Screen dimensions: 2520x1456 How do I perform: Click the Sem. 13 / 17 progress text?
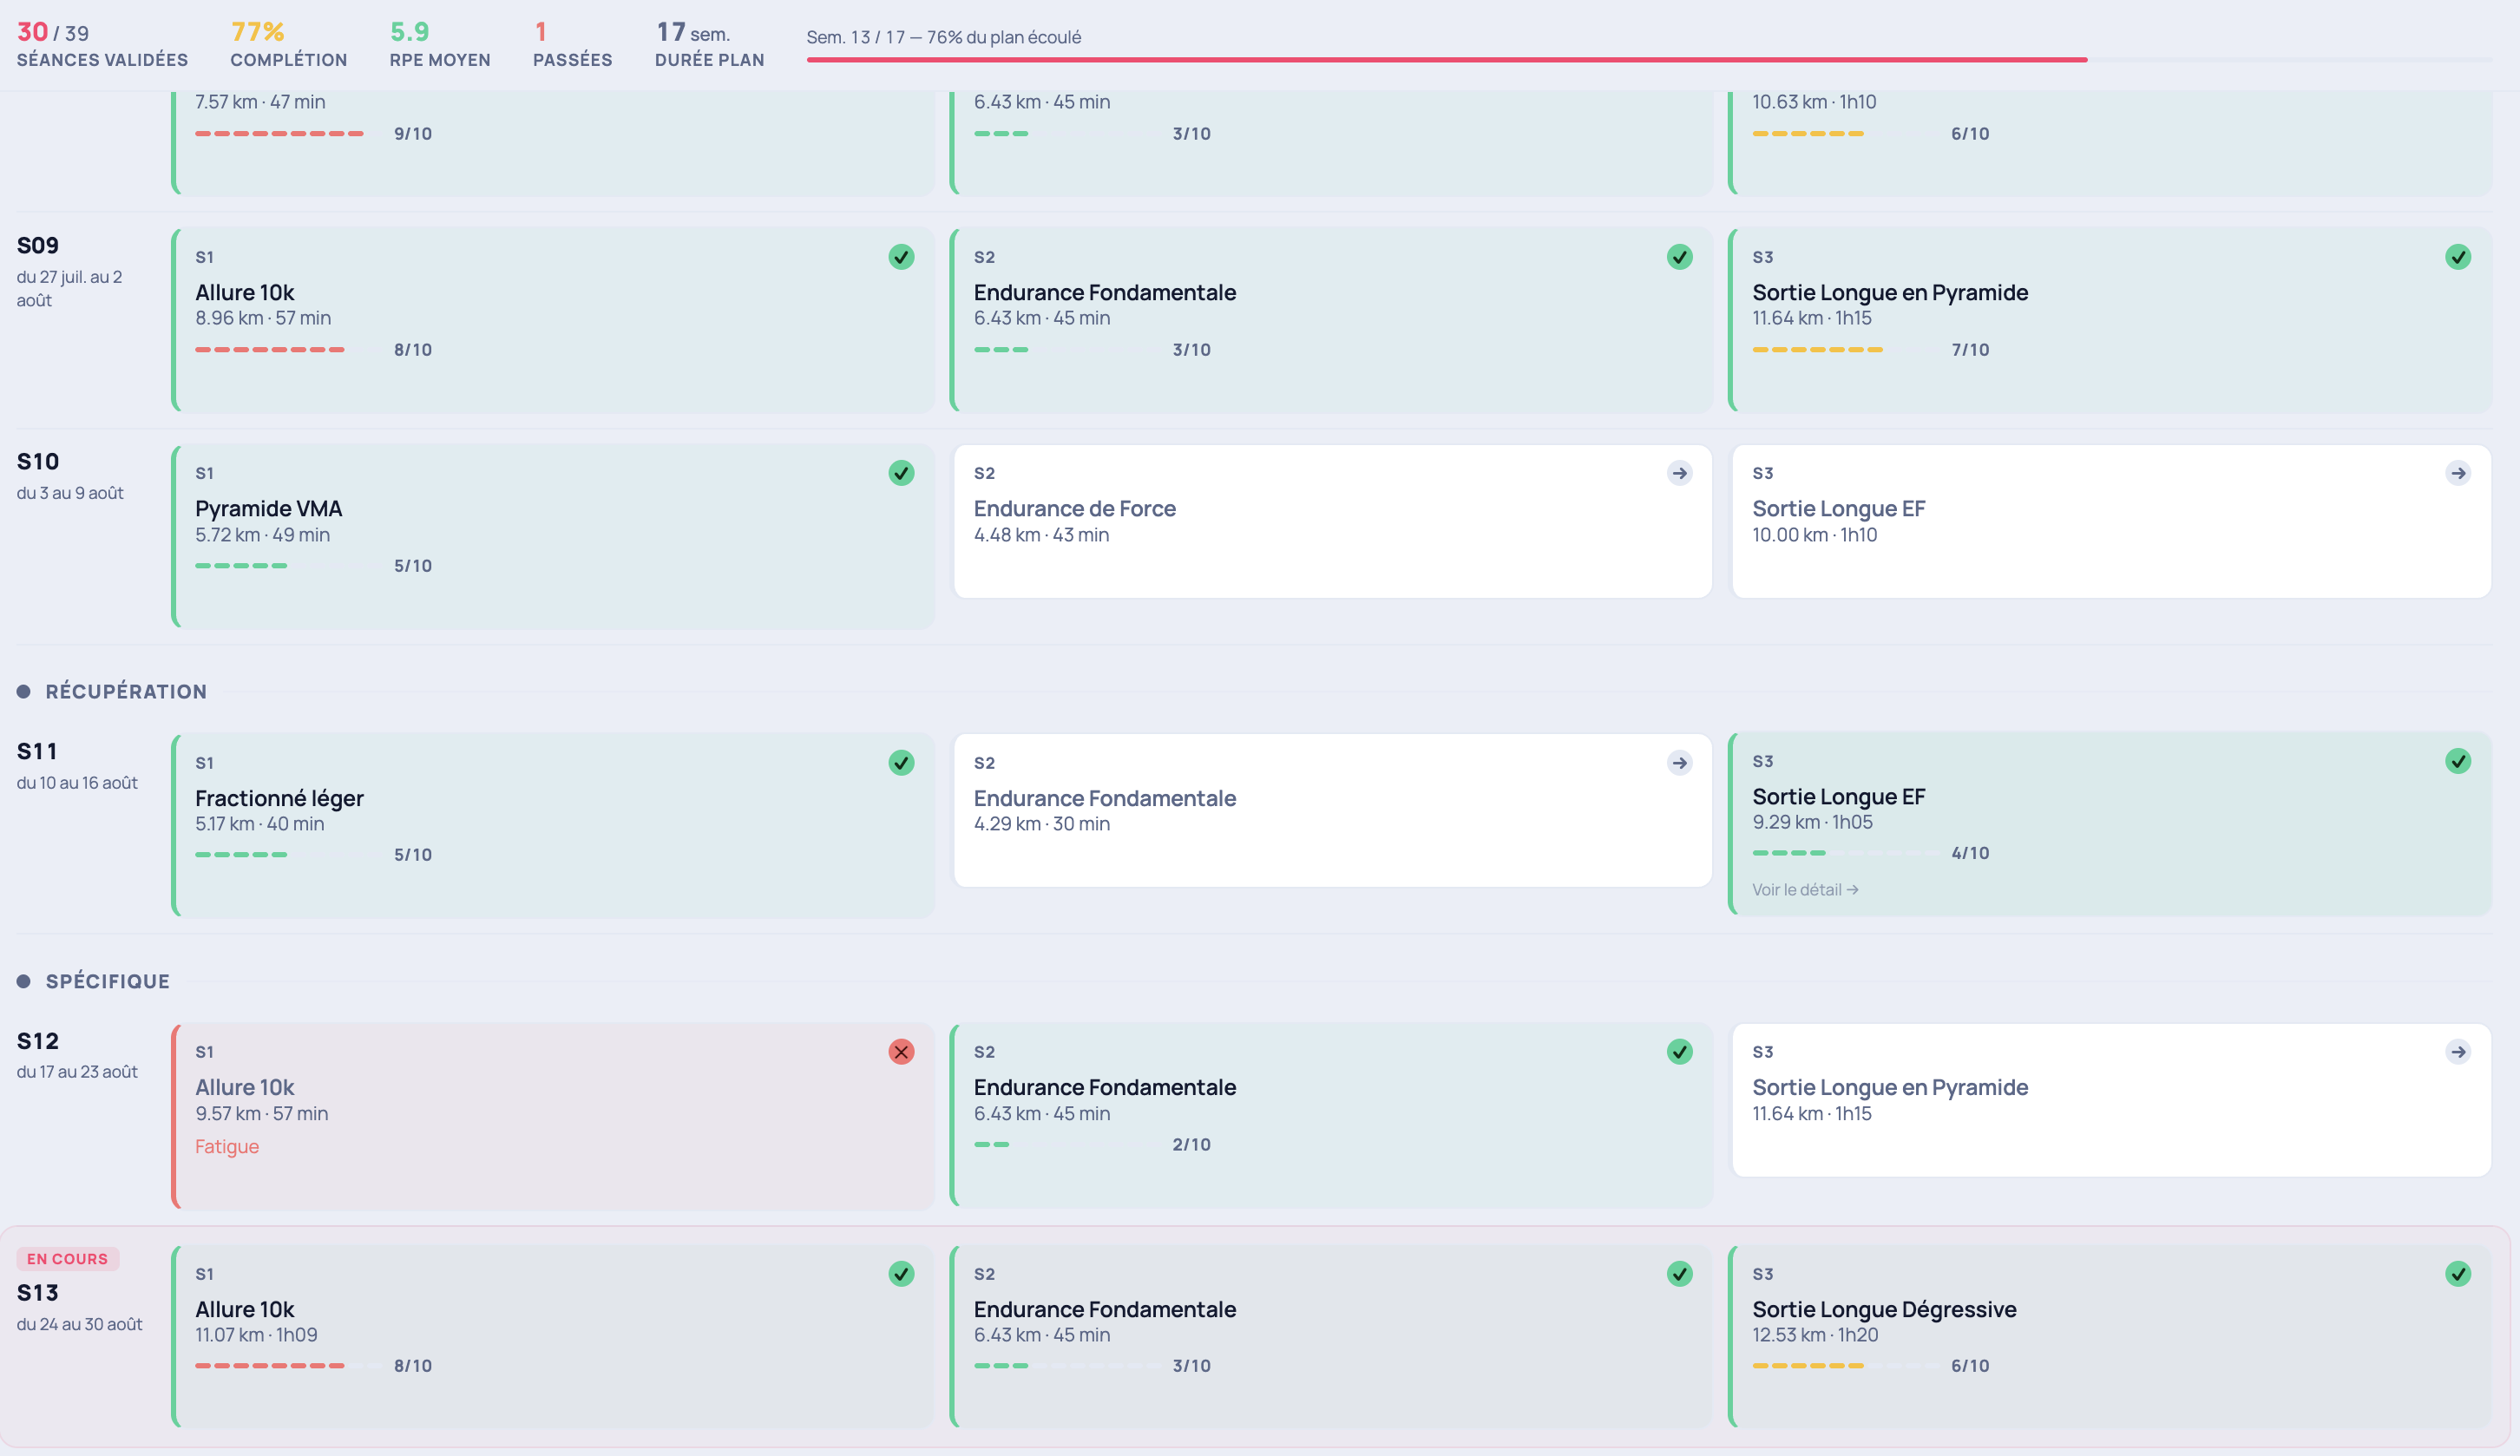943,37
